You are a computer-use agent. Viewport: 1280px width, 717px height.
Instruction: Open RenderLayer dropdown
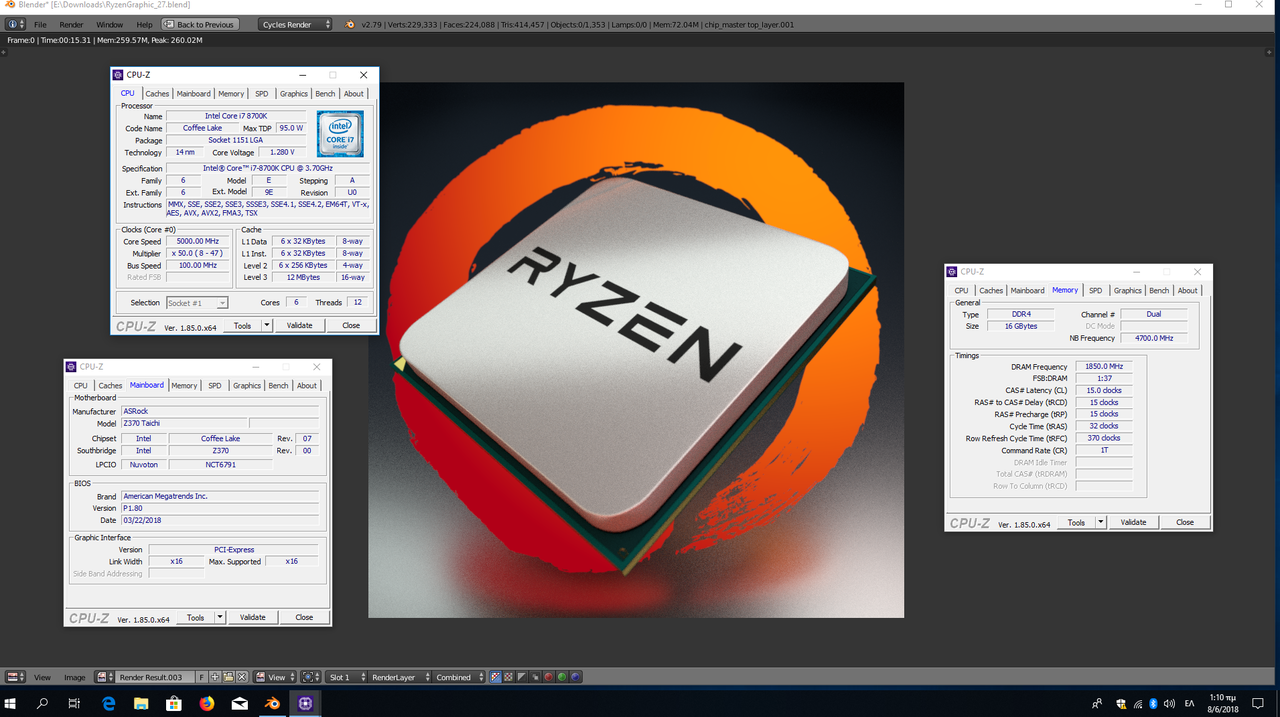click(x=399, y=677)
